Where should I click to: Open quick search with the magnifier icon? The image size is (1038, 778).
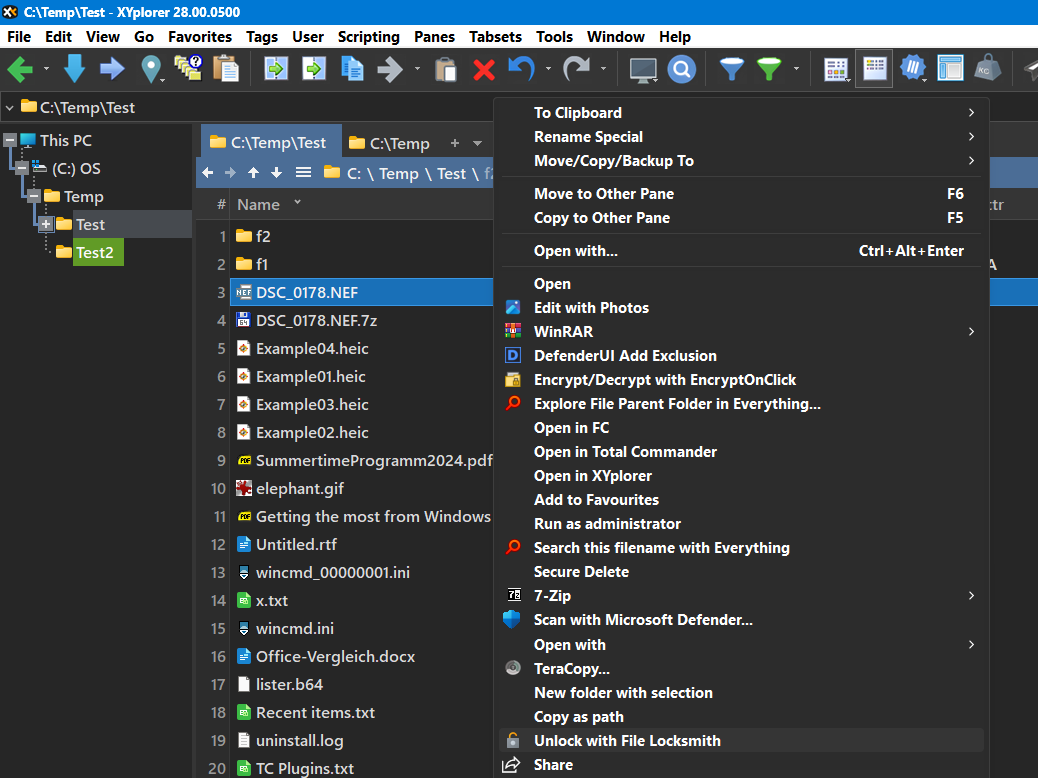pyautogui.click(x=681, y=68)
